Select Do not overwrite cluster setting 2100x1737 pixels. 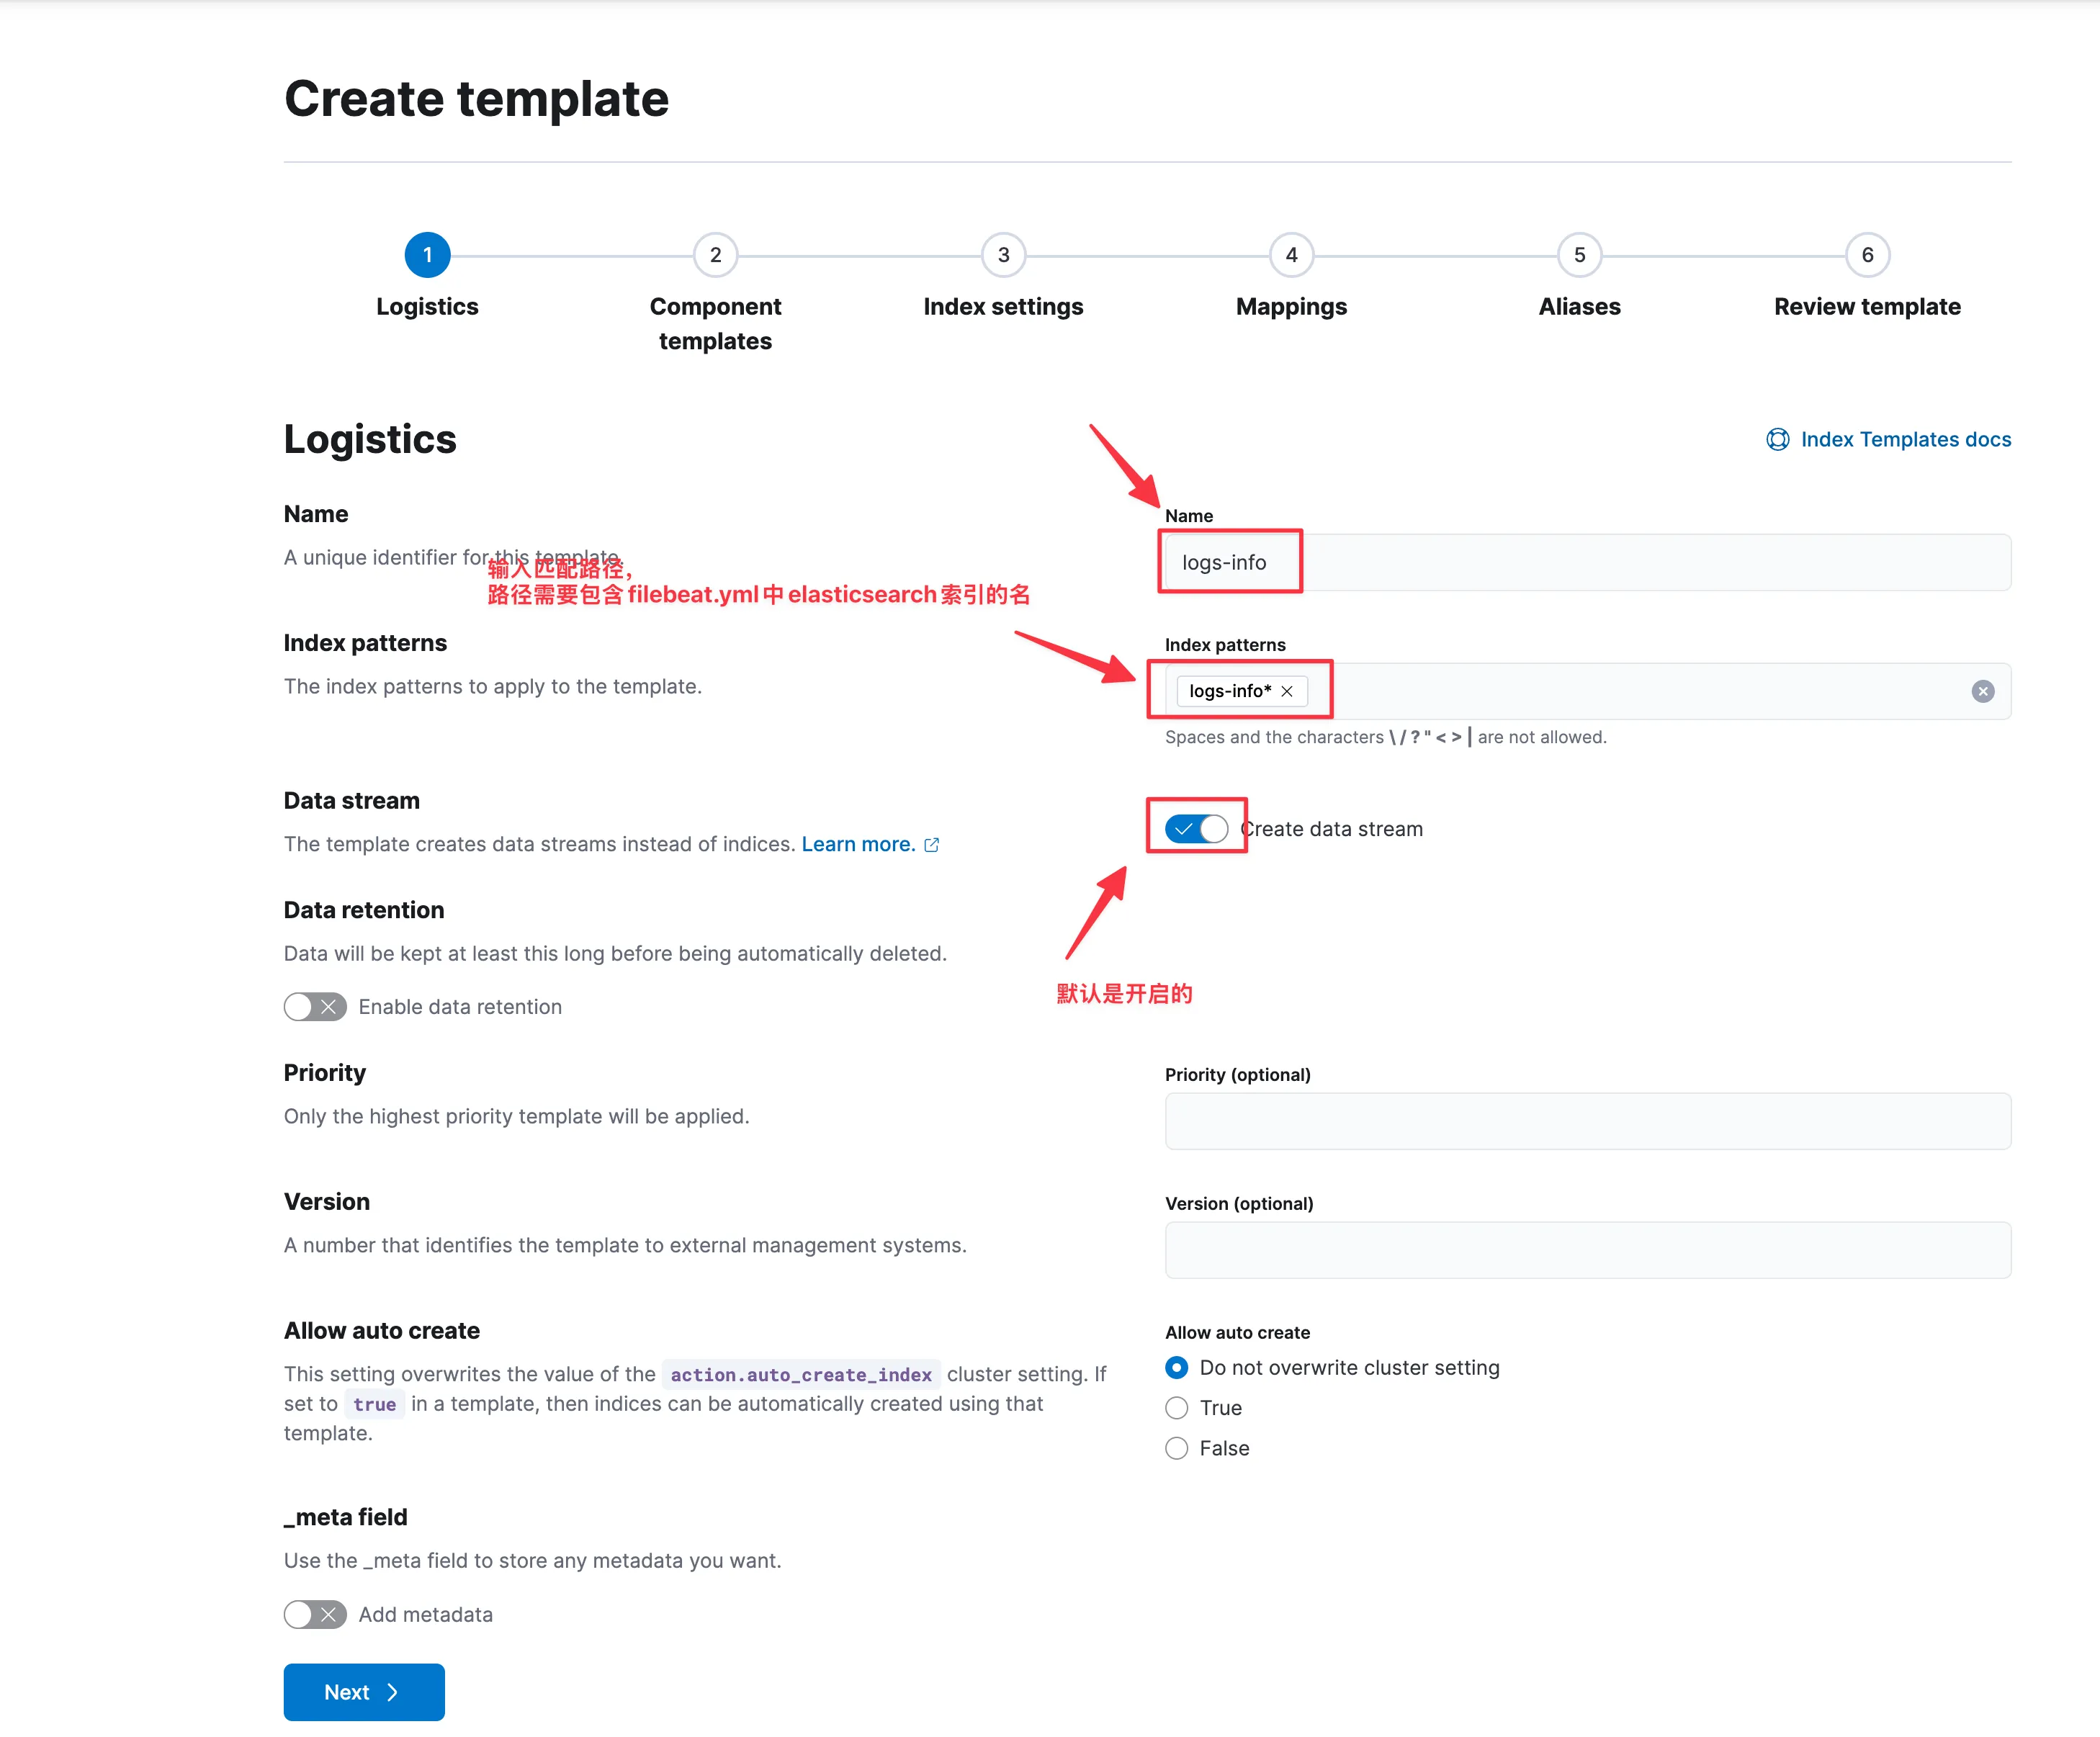point(1177,1367)
